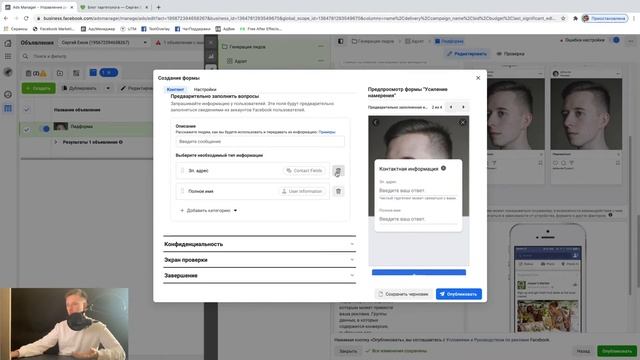
Task: Reload the browser page
Action: pos(26,18)
